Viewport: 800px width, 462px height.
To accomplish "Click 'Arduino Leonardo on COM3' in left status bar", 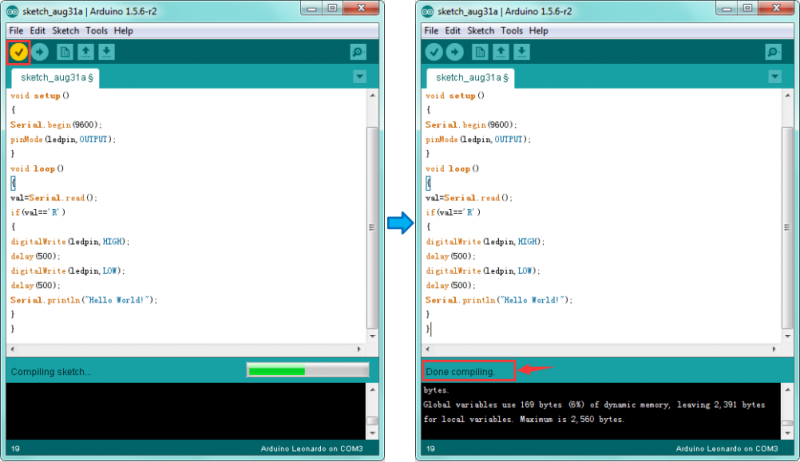I will point(312,449).
